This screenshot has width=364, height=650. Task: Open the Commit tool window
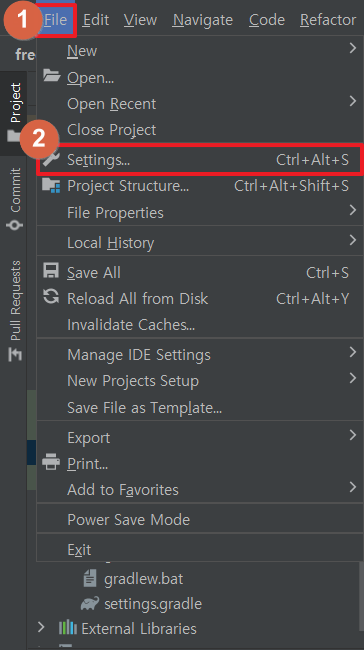click(x=15, y=199)
